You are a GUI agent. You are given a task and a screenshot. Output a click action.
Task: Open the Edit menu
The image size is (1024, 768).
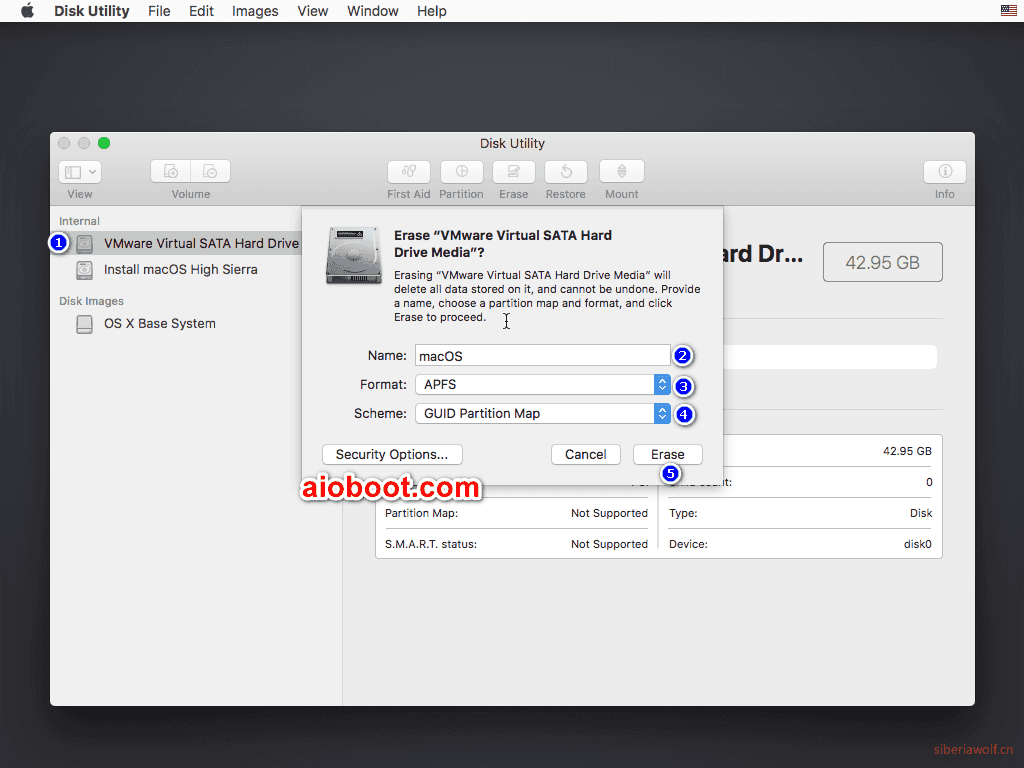point(201,11)
